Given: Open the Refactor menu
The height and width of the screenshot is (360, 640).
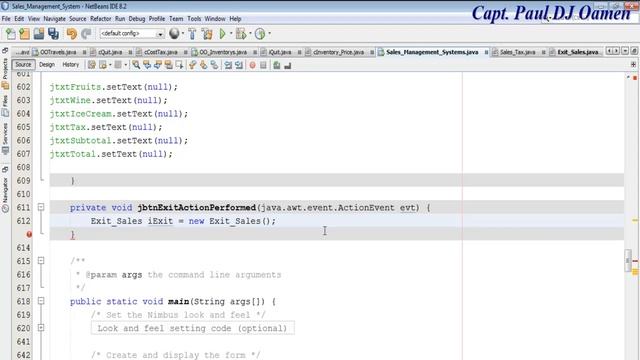Looking at the screenshot, I should 100,19.
